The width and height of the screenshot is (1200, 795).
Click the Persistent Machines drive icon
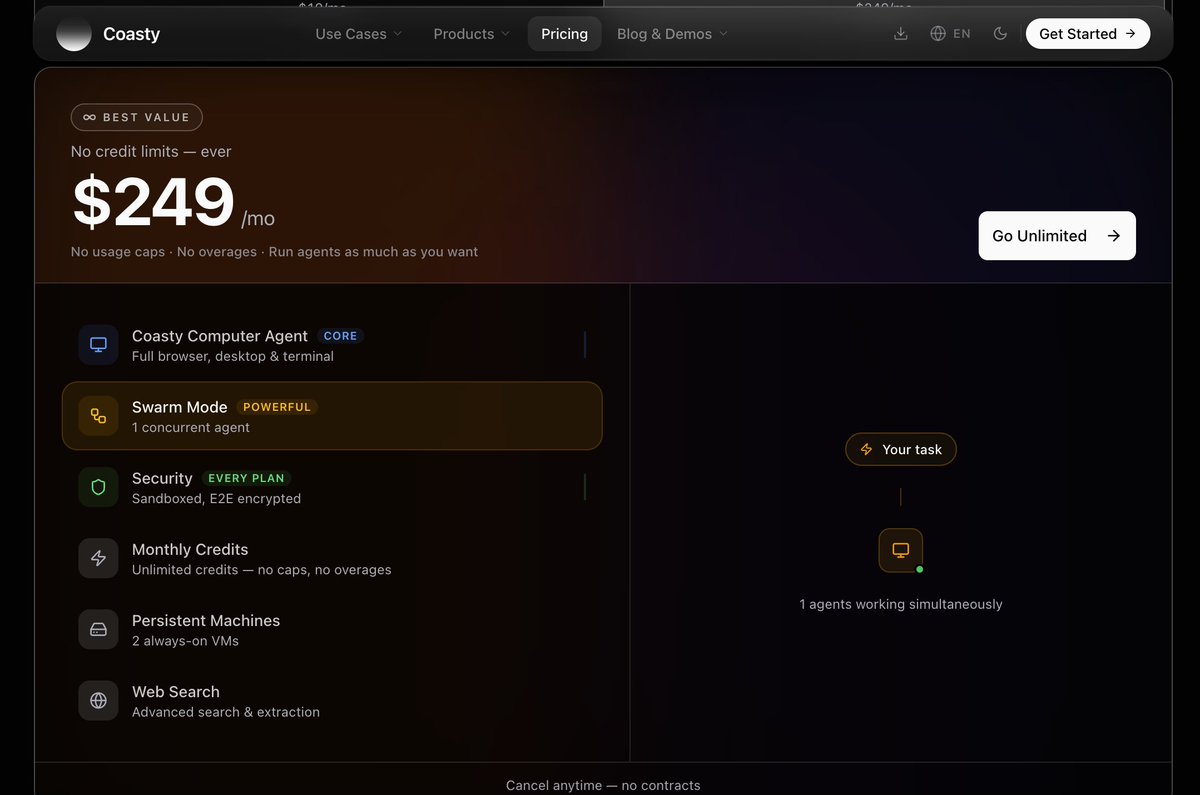click(x=98, y=630)
